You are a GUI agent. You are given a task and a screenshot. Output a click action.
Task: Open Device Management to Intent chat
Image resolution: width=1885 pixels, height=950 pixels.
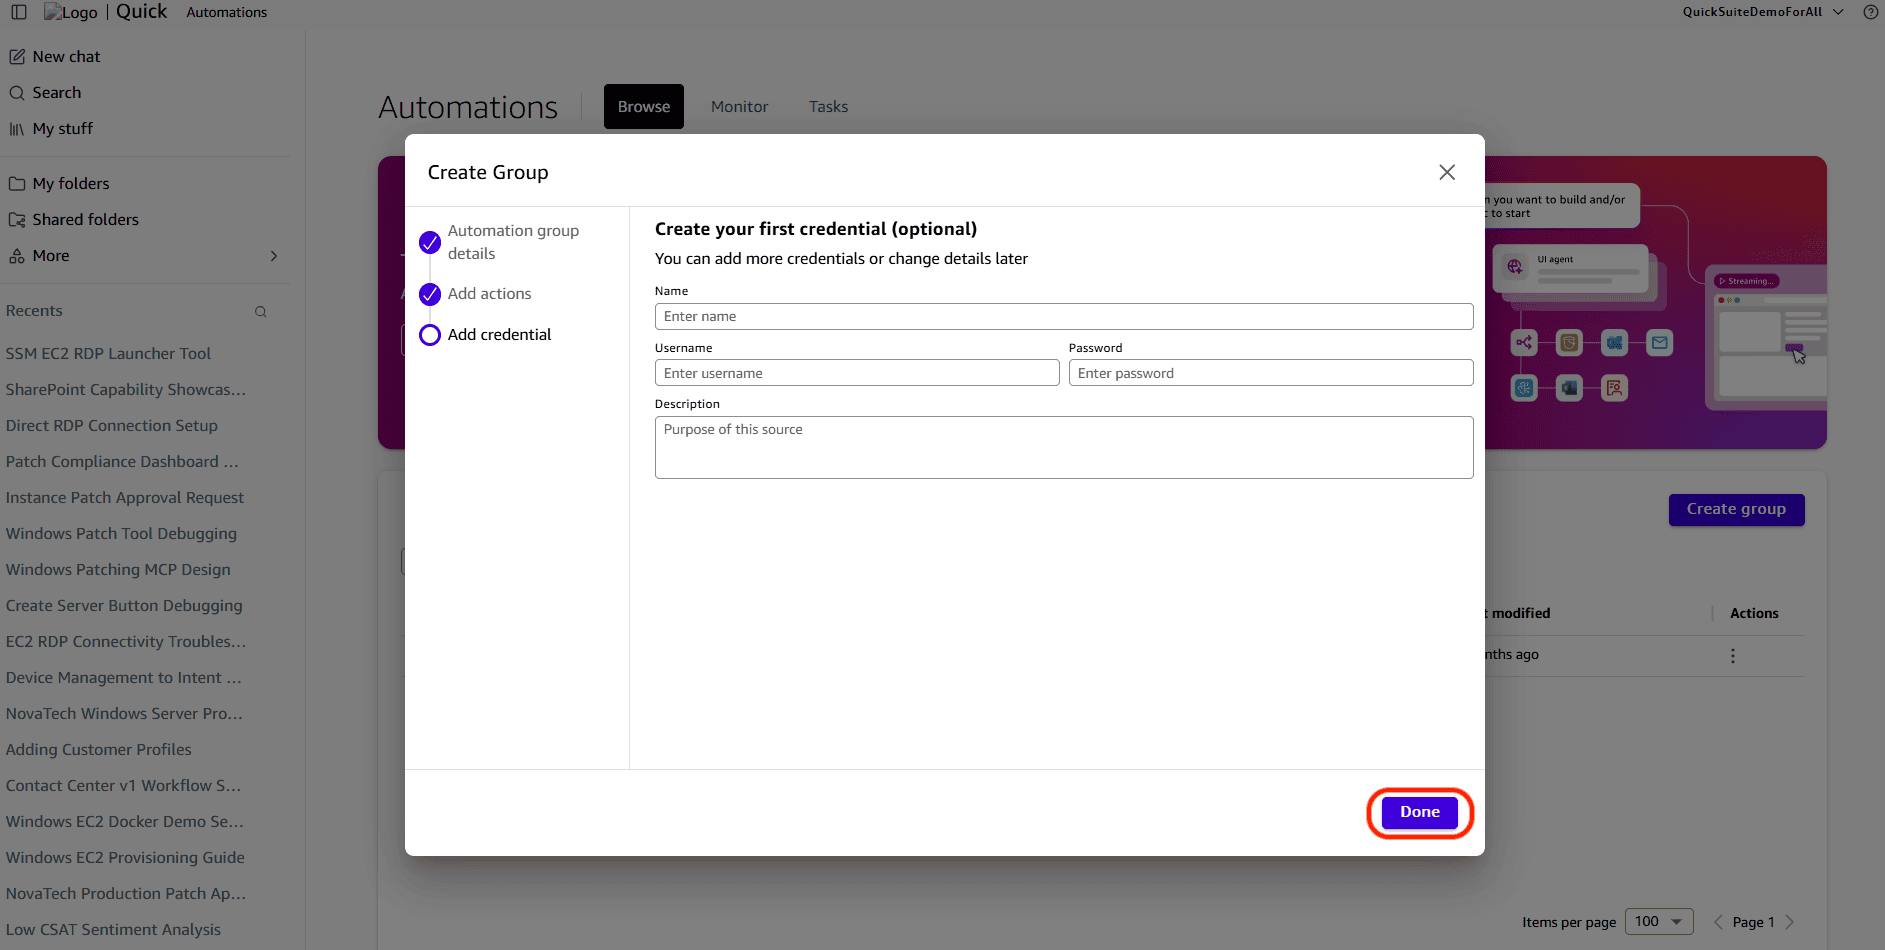[x=124, y=678]
